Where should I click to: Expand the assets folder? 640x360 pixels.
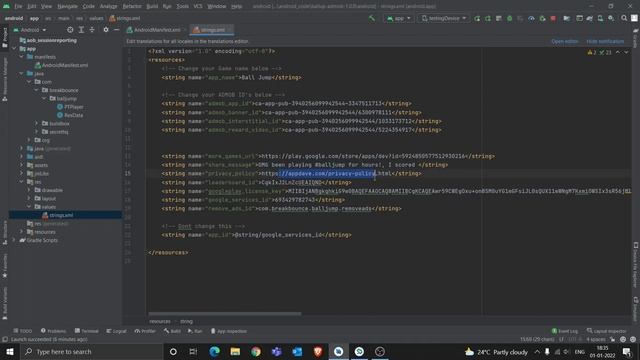point(22,165)
